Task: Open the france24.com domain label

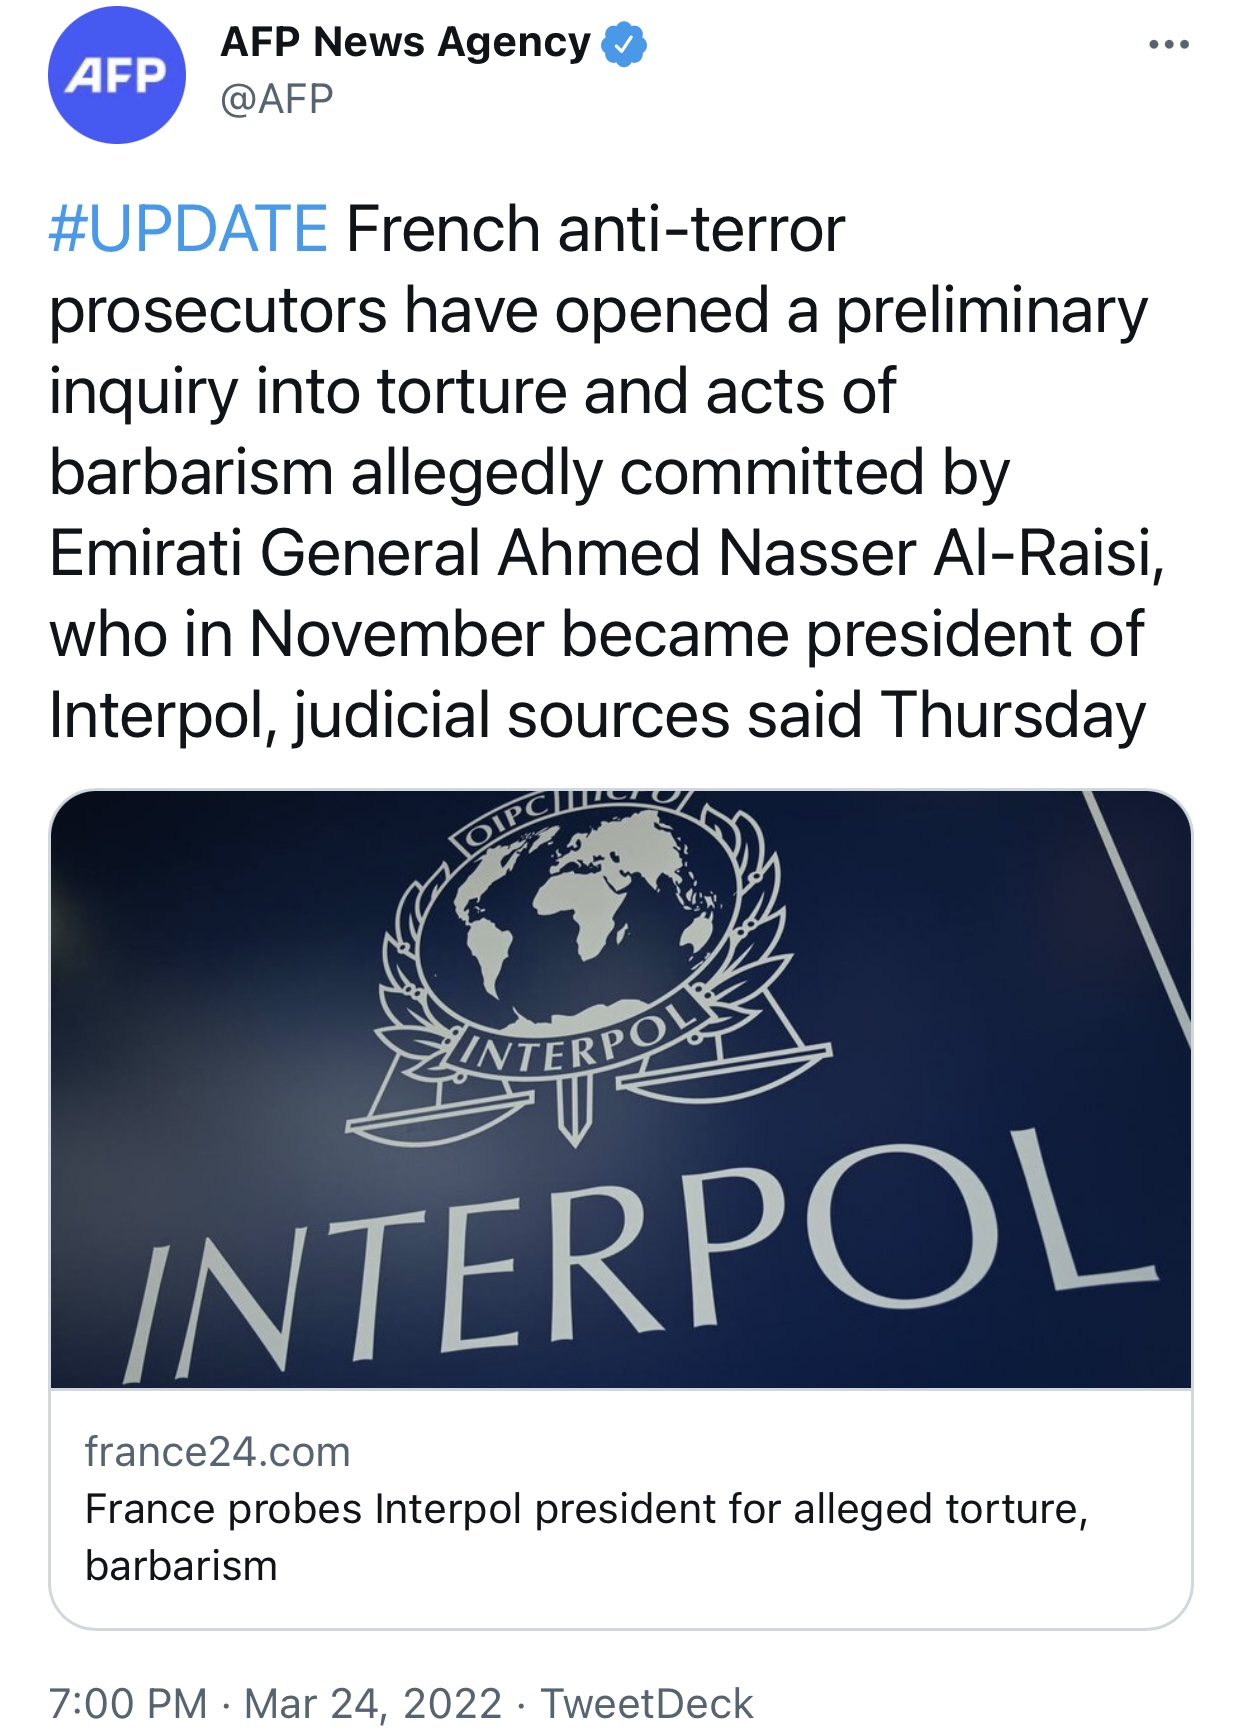Action: (x=217, y=1452)
